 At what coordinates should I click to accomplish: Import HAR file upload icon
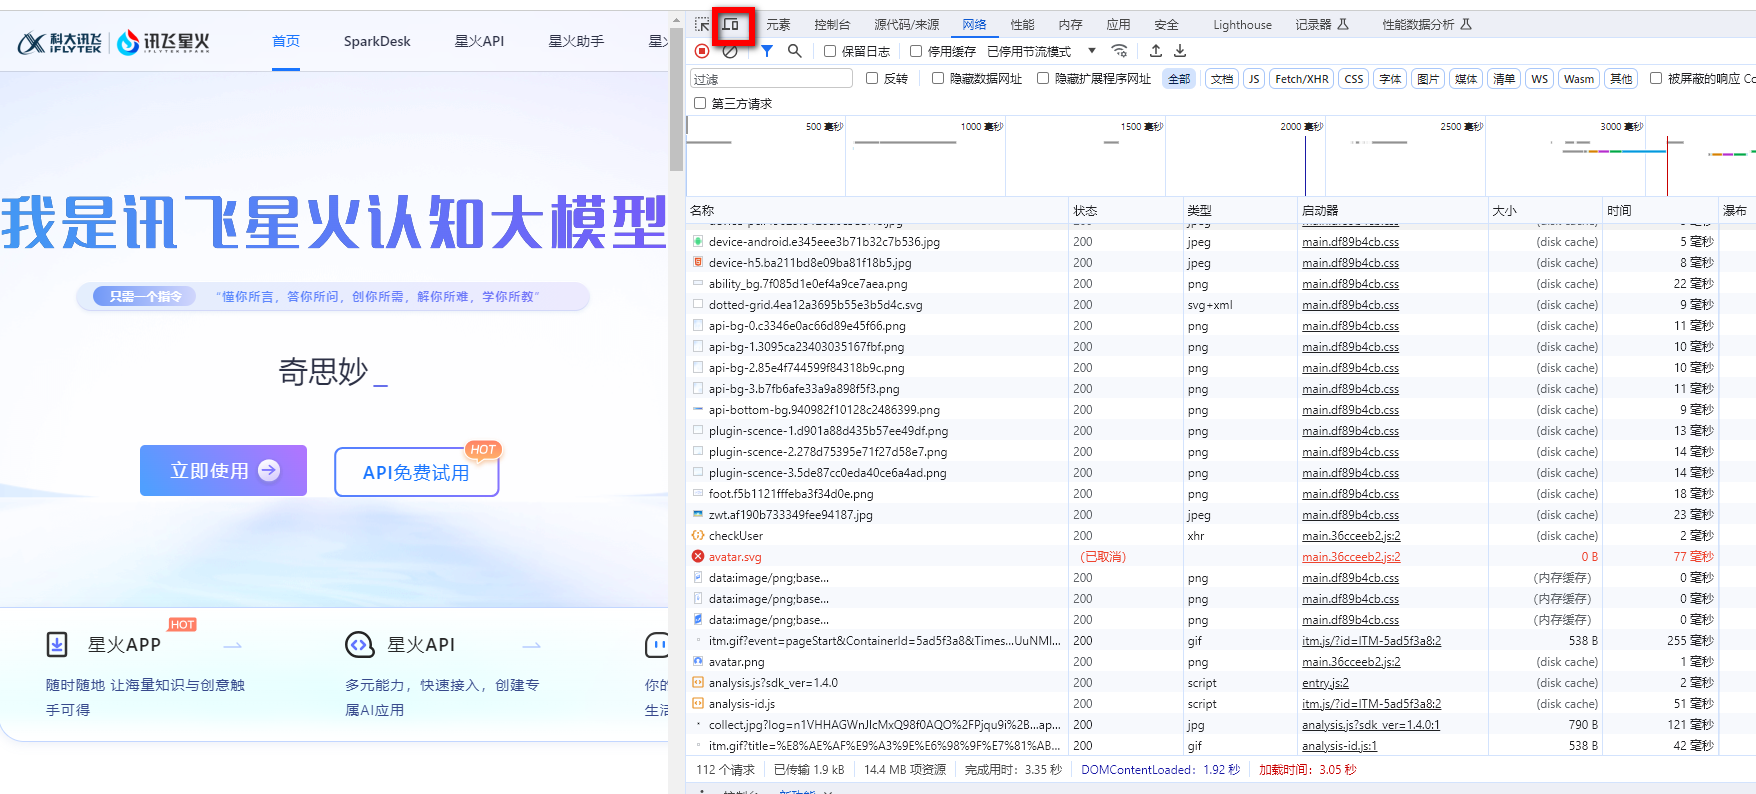pyautogui.click(x=1156, y=51)
